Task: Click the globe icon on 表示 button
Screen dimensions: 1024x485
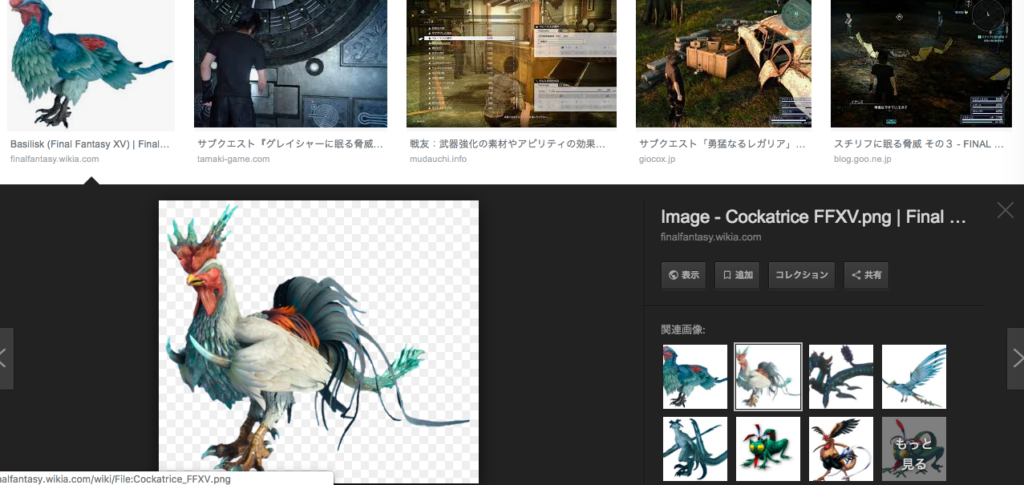Action: pyautogui.click(x=673, y=275)
